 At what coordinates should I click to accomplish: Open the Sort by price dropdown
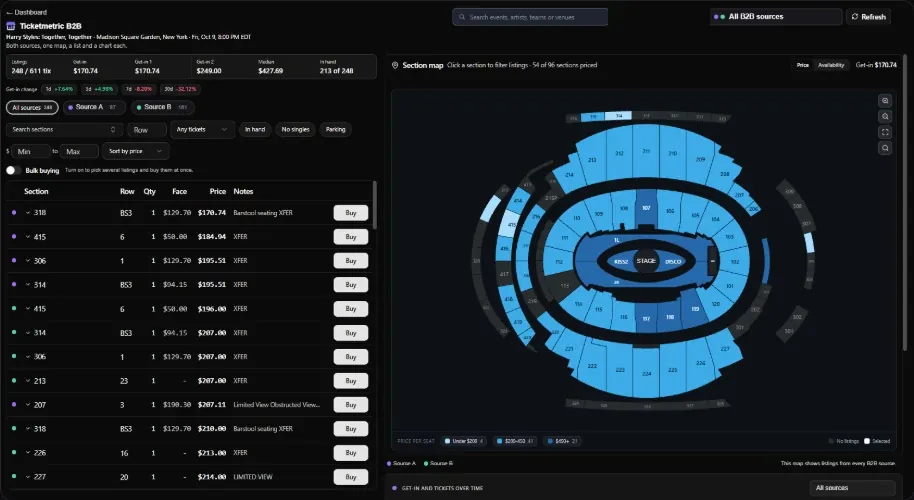point(135,152)
